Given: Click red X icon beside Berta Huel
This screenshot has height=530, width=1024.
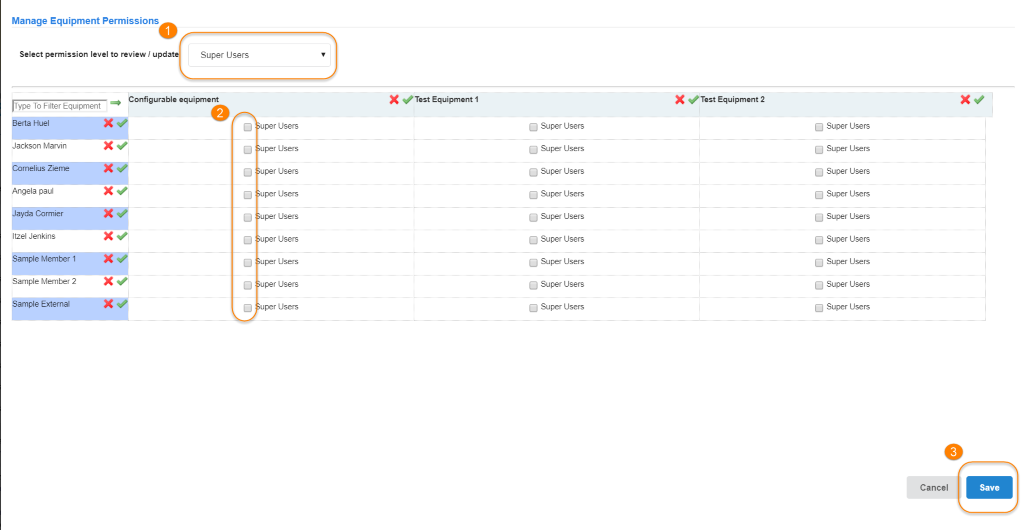Looking at the screenshot, I should click(x=108, y=123).
